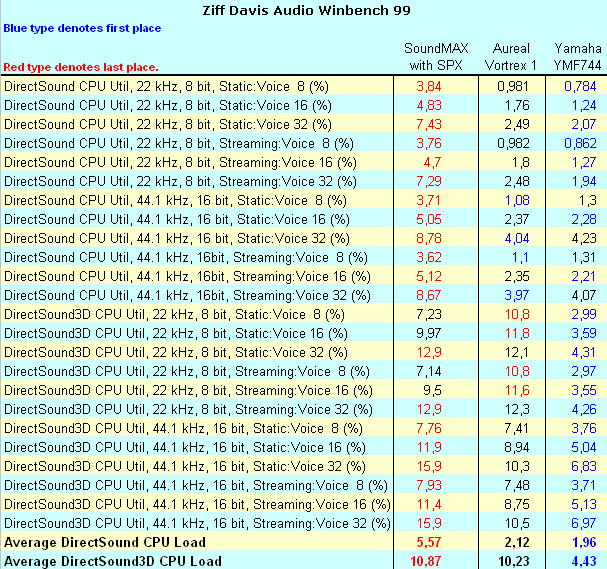
Task: Click the SoundMAX value 7,76
Action: (x=429, y=428)
